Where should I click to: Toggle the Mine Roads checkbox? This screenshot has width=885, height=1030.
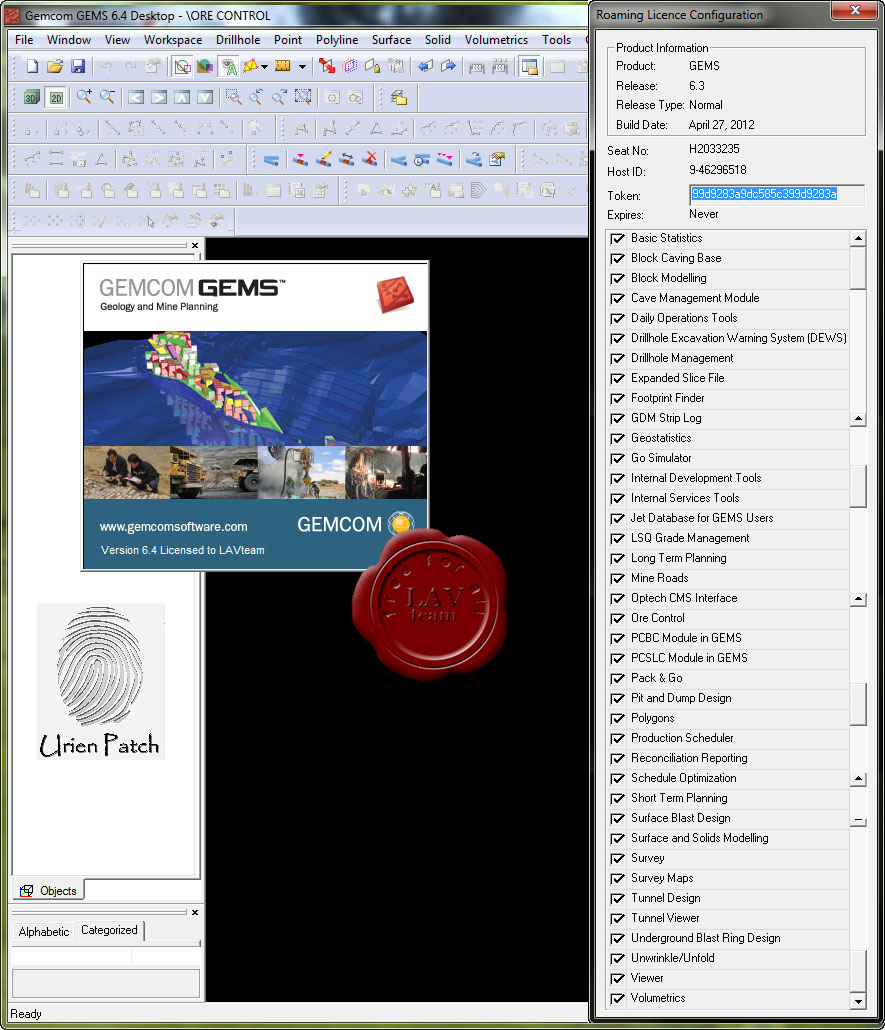tap(617, 579)
